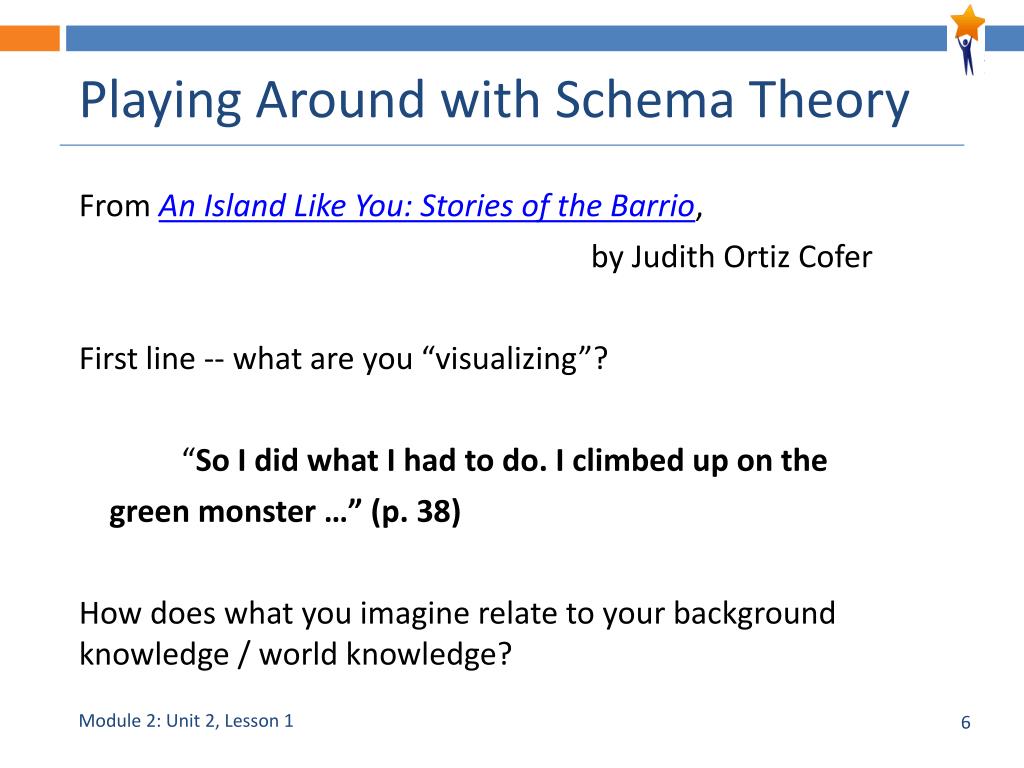Open the An Island Like You link
The width and height of the screenshot is (1024, 768).
[426, 206]
